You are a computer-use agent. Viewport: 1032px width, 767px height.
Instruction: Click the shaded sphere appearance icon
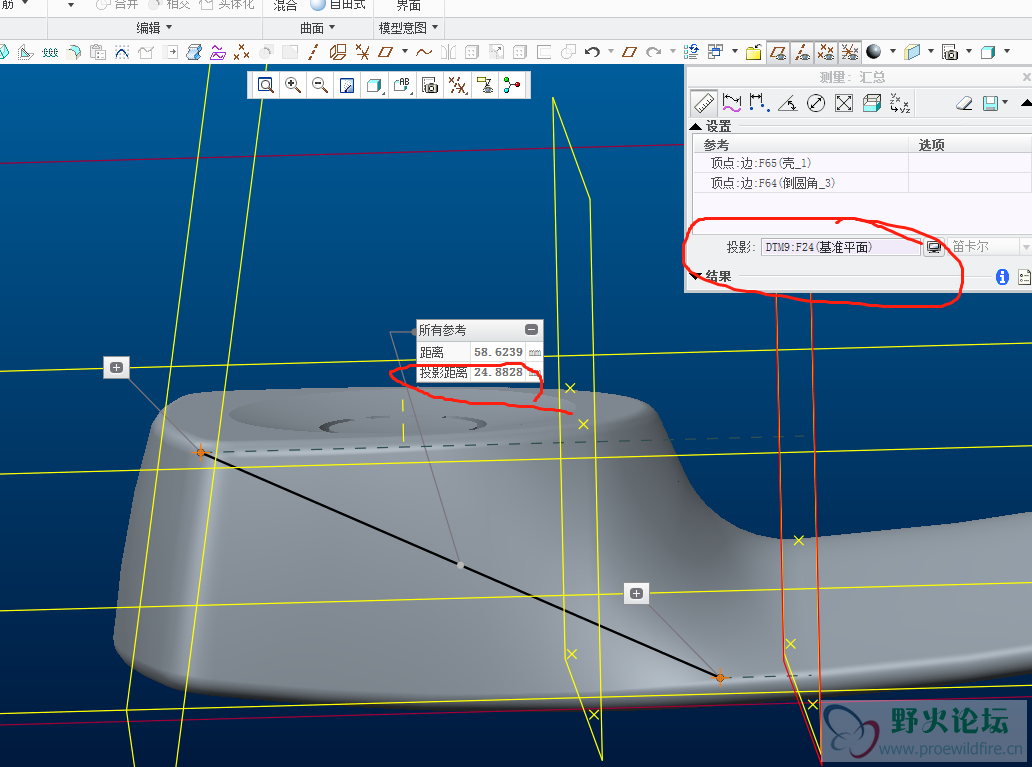pyautogui.click(x=873, y=52)
